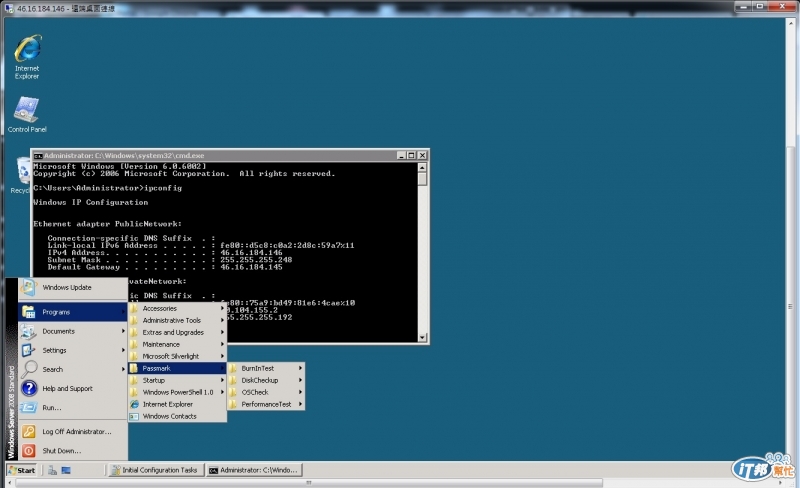Click the Programs icon in Start menu
Screen dimensions: 800x488
point(29,312)
